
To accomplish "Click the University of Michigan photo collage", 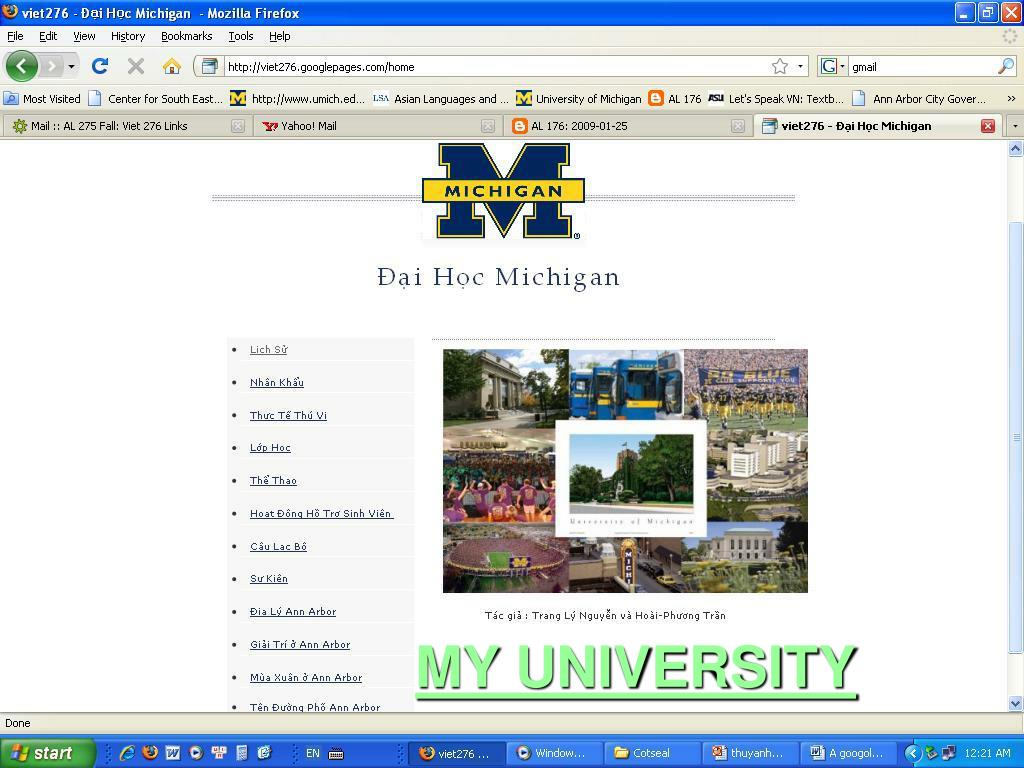I will (x=625, y=471).
